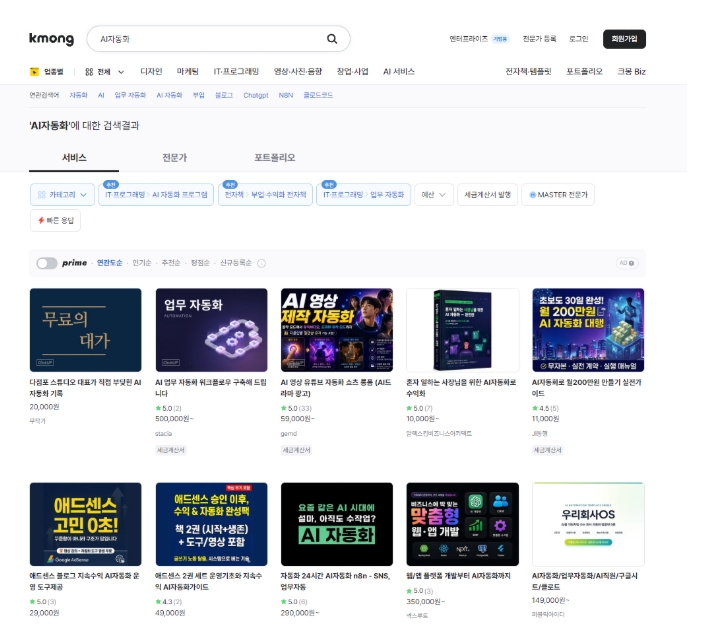Viewport: 705px width, 635px height.
Task: Click related keyword 부업
Action: tap(198, 95)
